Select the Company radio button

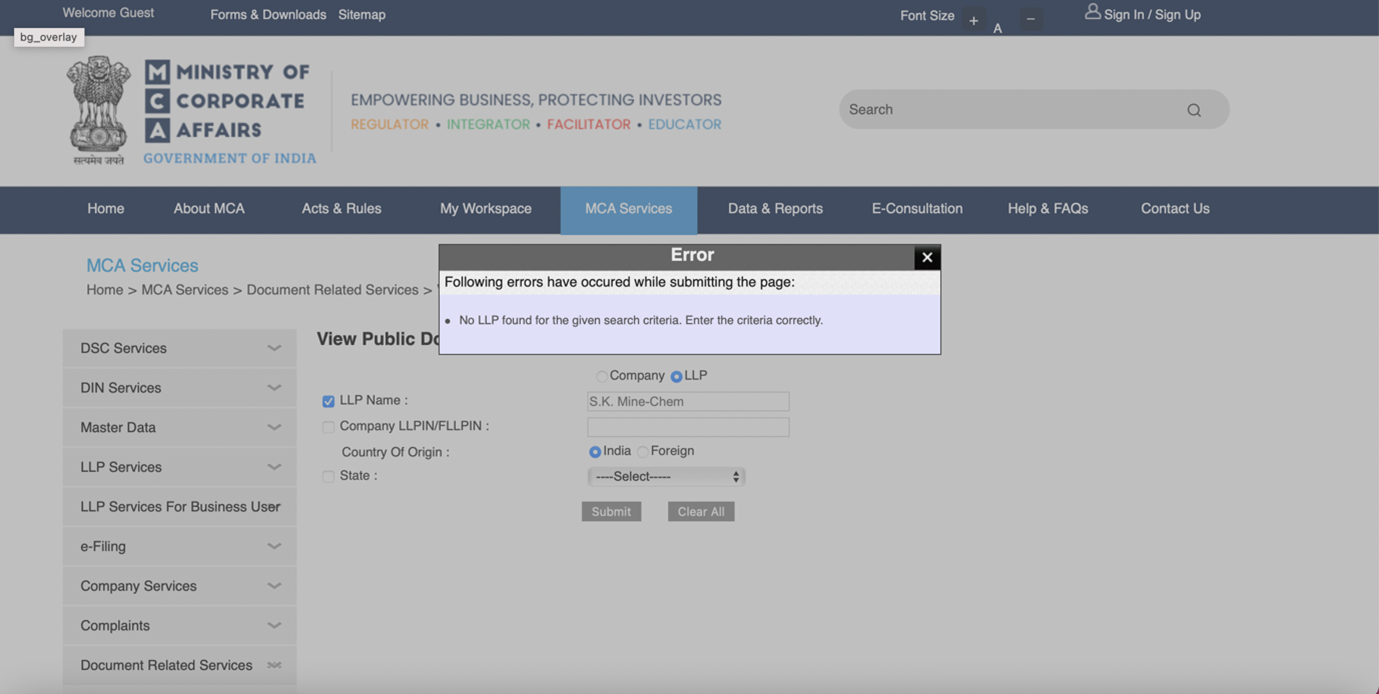[x=601, y=377]
